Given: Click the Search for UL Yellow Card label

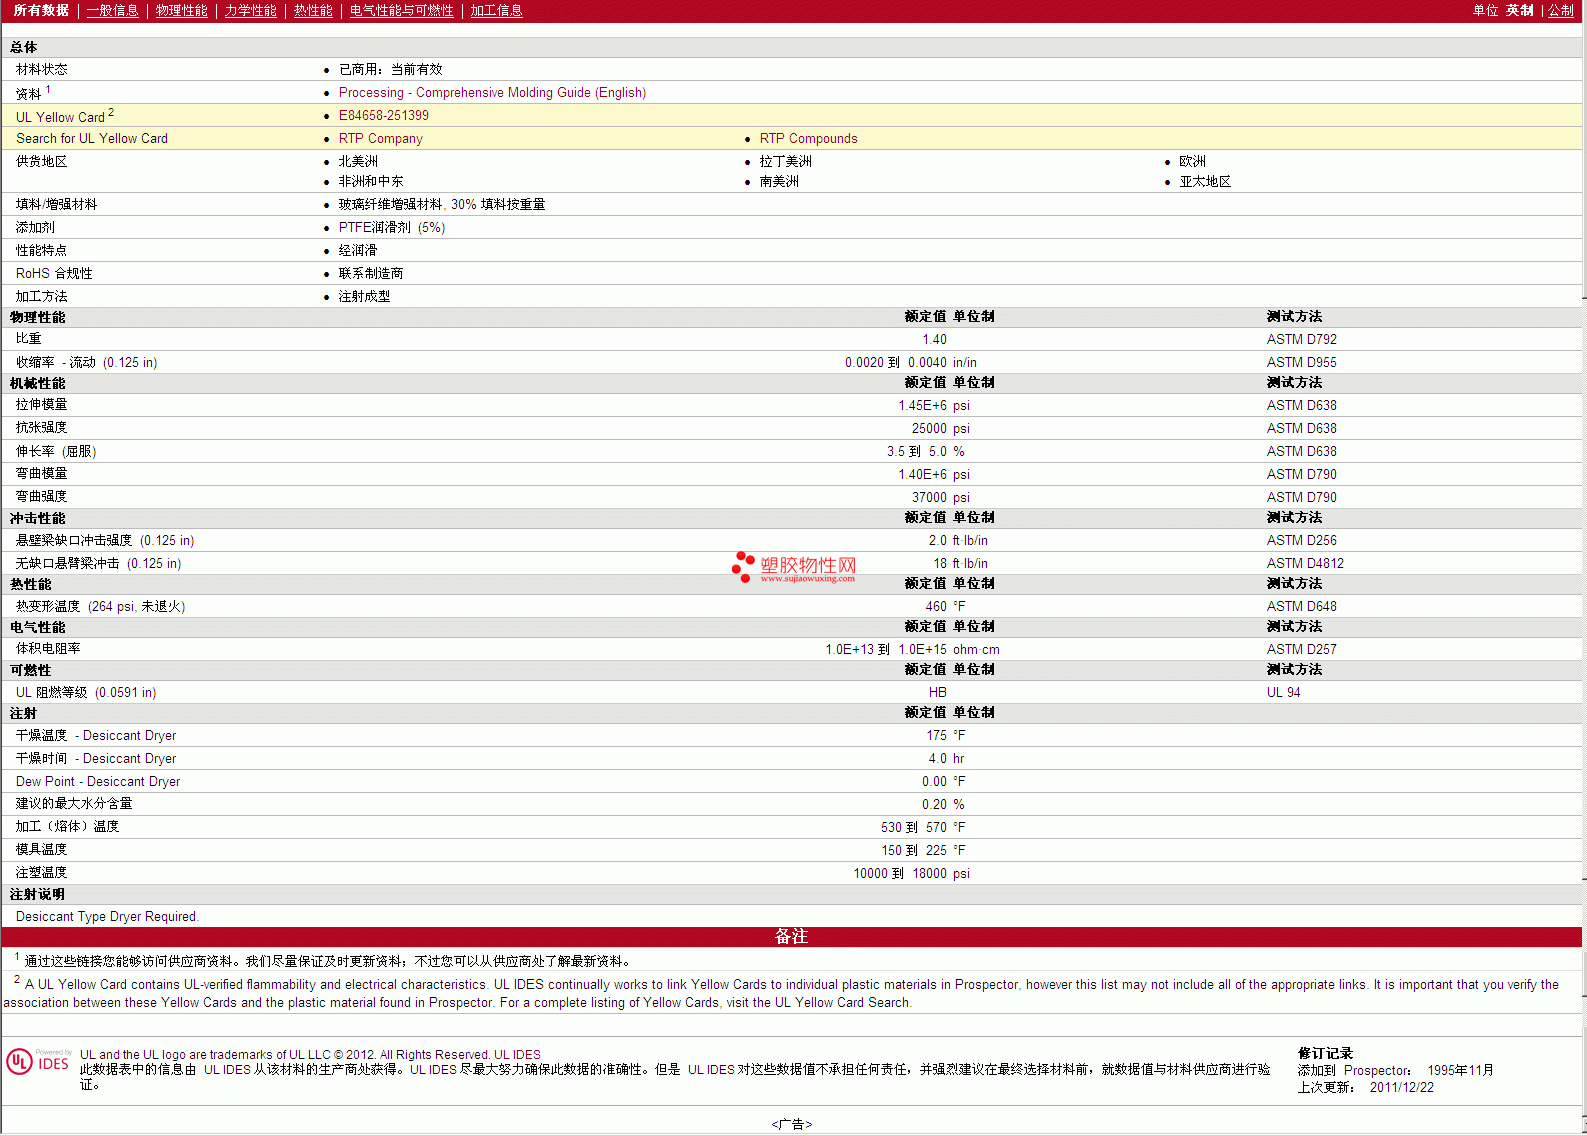Looking at the screenshot, I should [x=92, y=139].
